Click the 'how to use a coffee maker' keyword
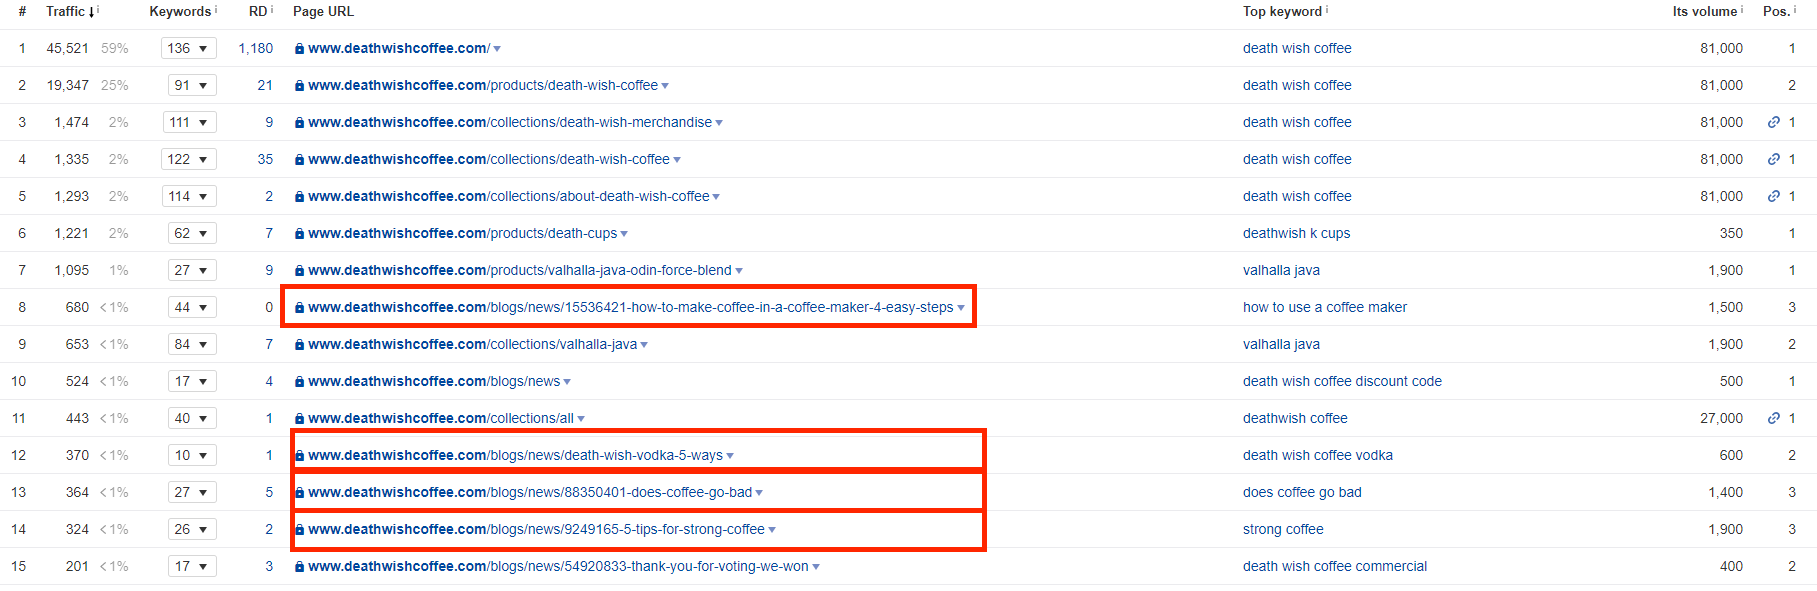Image resolution: width=1817 pixels, height=591 pixels. [1325, 307]
